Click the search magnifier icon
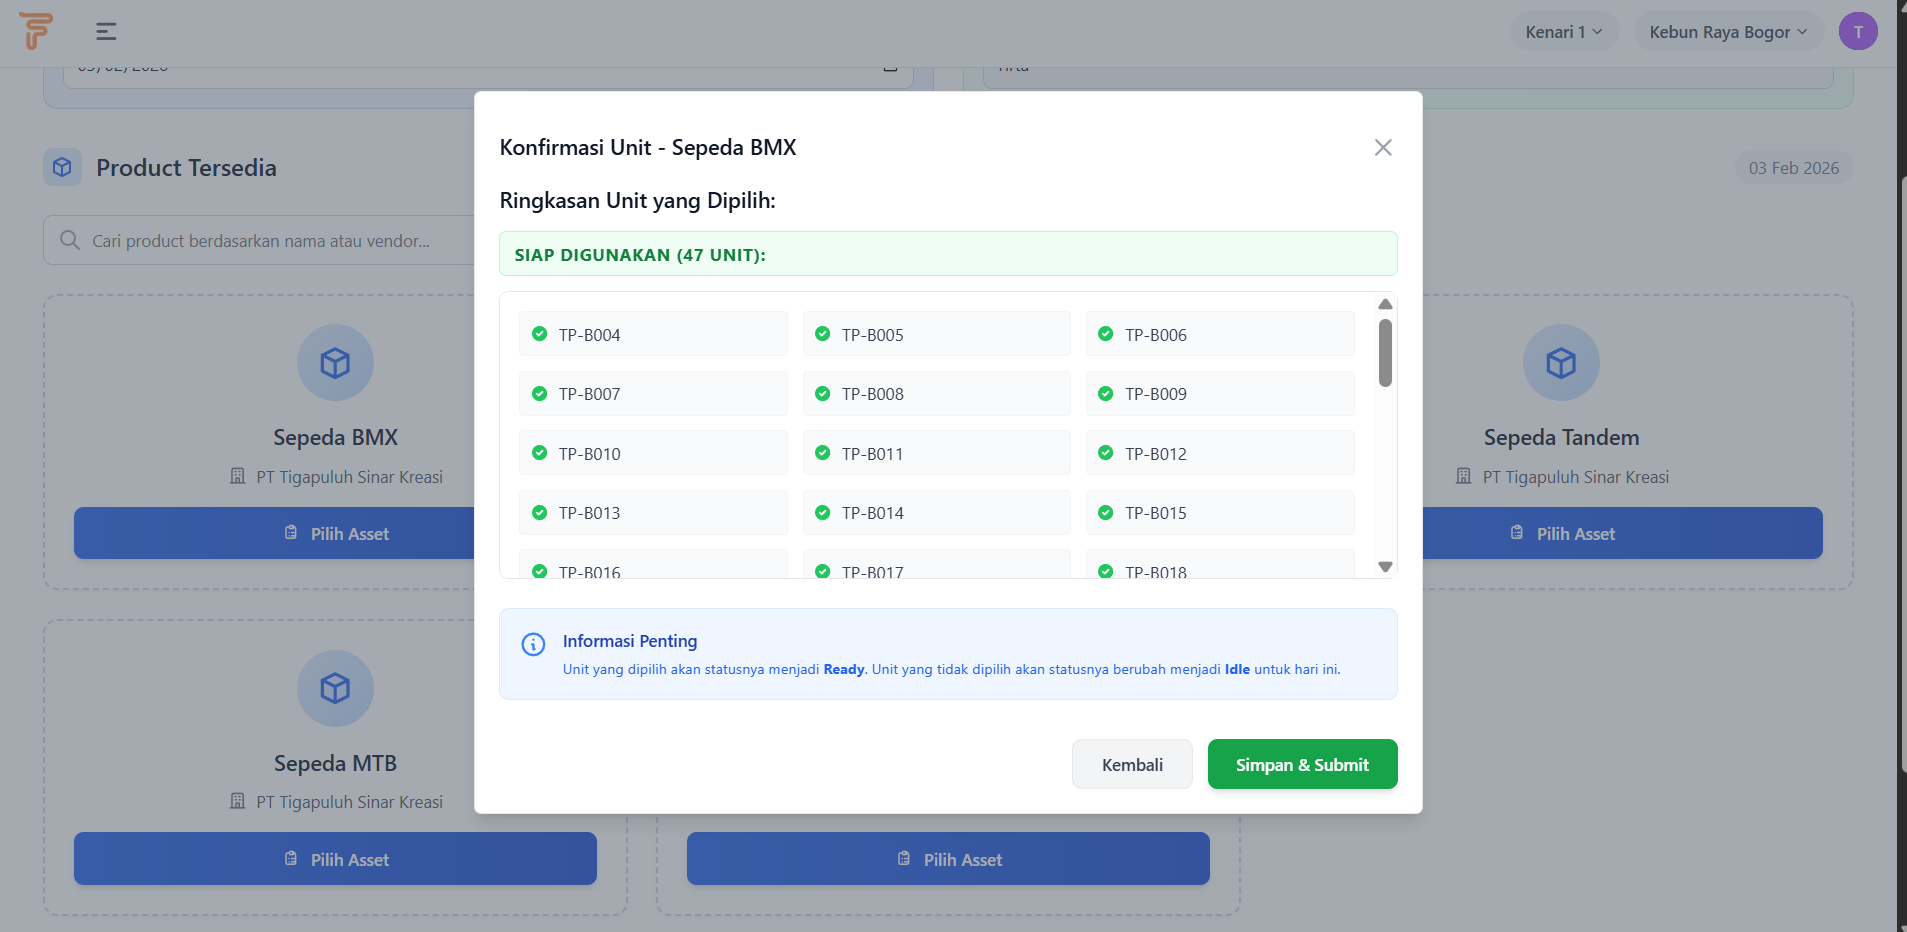 tap(70, 241)
